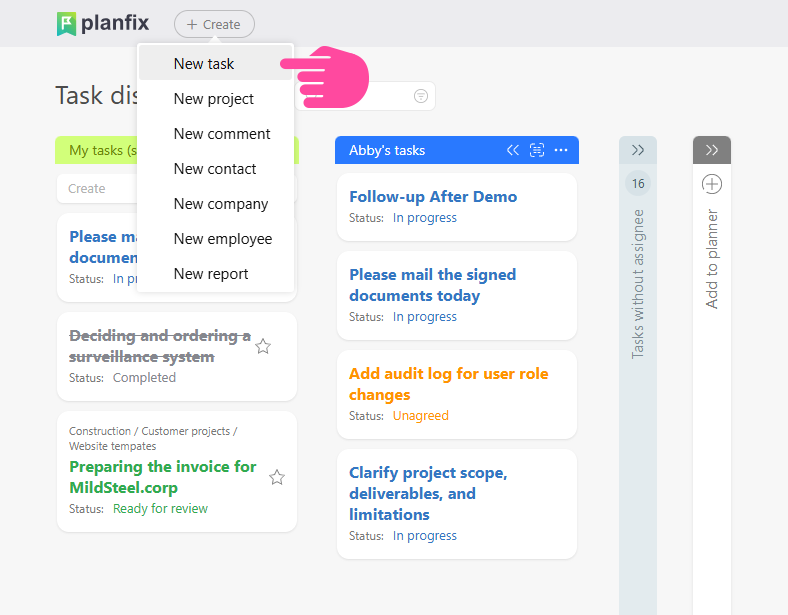This screenshot has height=615, width=788.
Task: Click the Planfix logo
Action: point(103,24)
